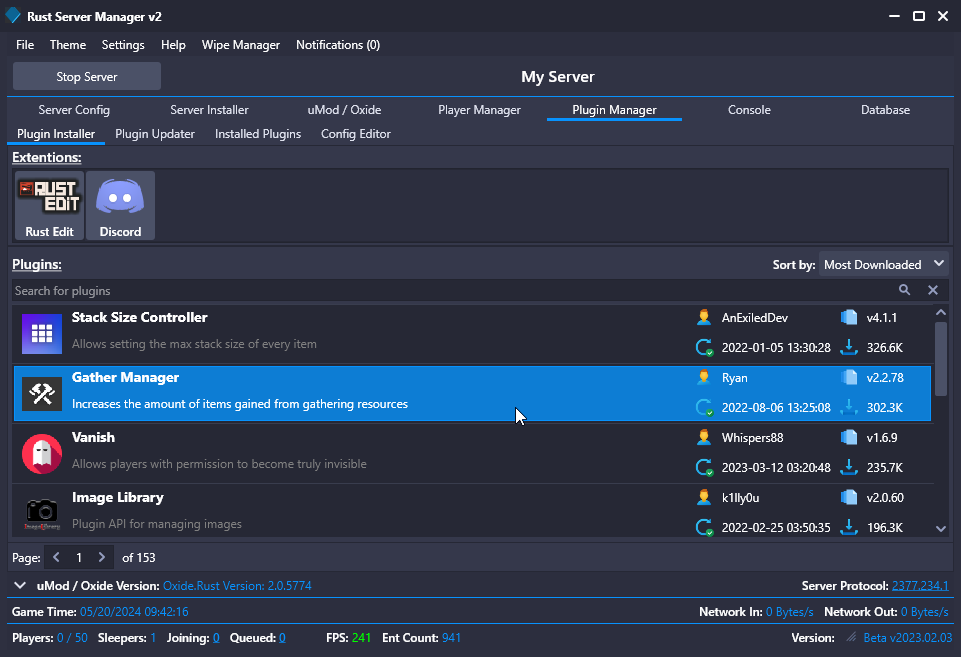Focus the Search for plugins field
The width and height of the screenshot is (961, 657).
(450, 290)
